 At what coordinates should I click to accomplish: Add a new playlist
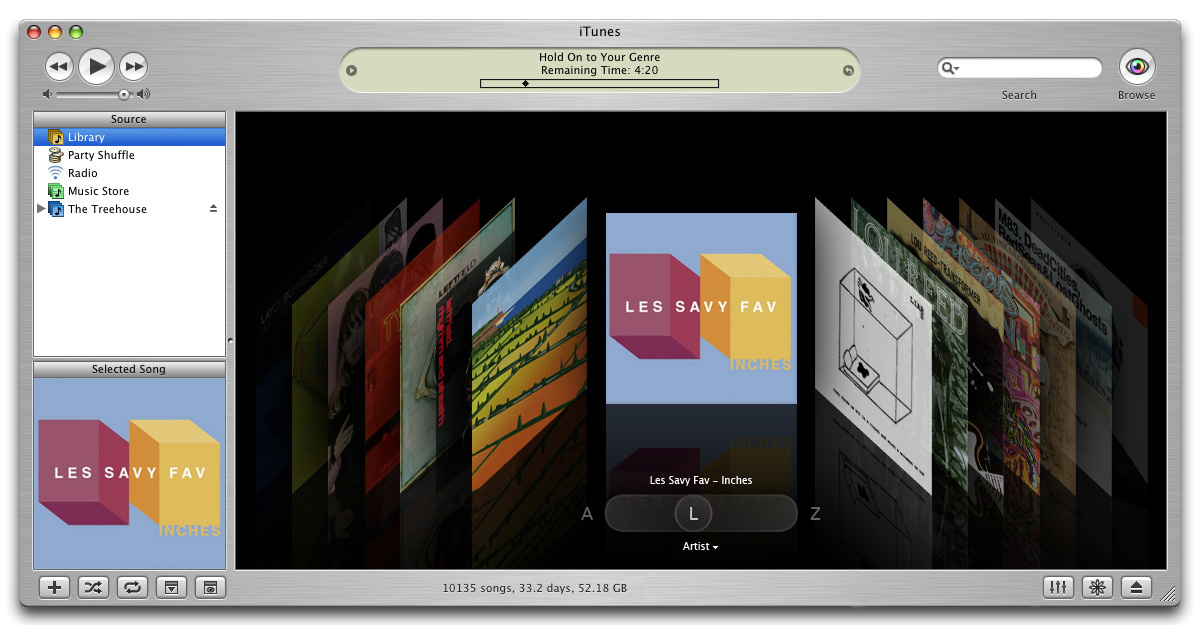(54, 587)
